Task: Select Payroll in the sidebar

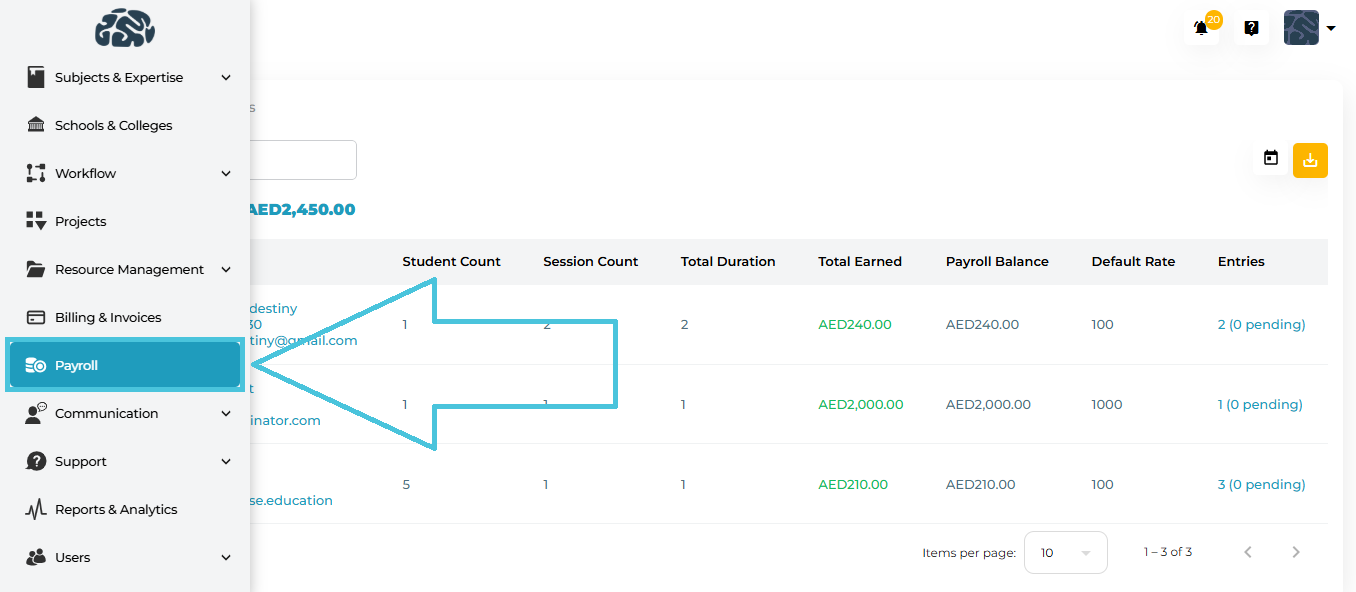Action: (x=124, y=365)
